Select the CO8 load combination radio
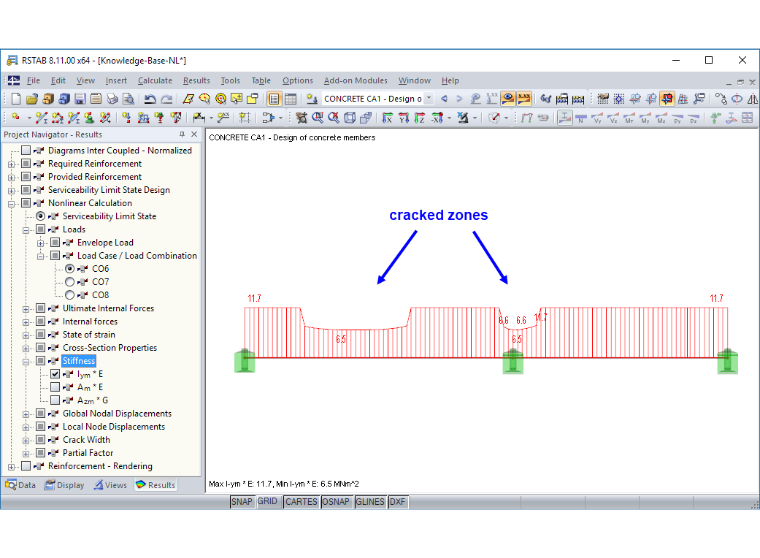 click(70, 295)
